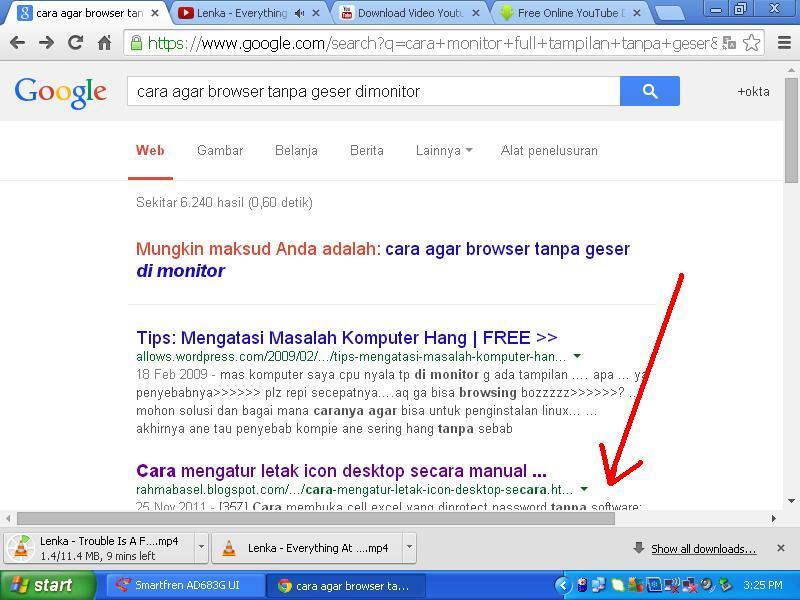Click the VLC cone icon for Lenka - Everything At download
This screenshot has height=600, width=800.
tap(229, 548)
